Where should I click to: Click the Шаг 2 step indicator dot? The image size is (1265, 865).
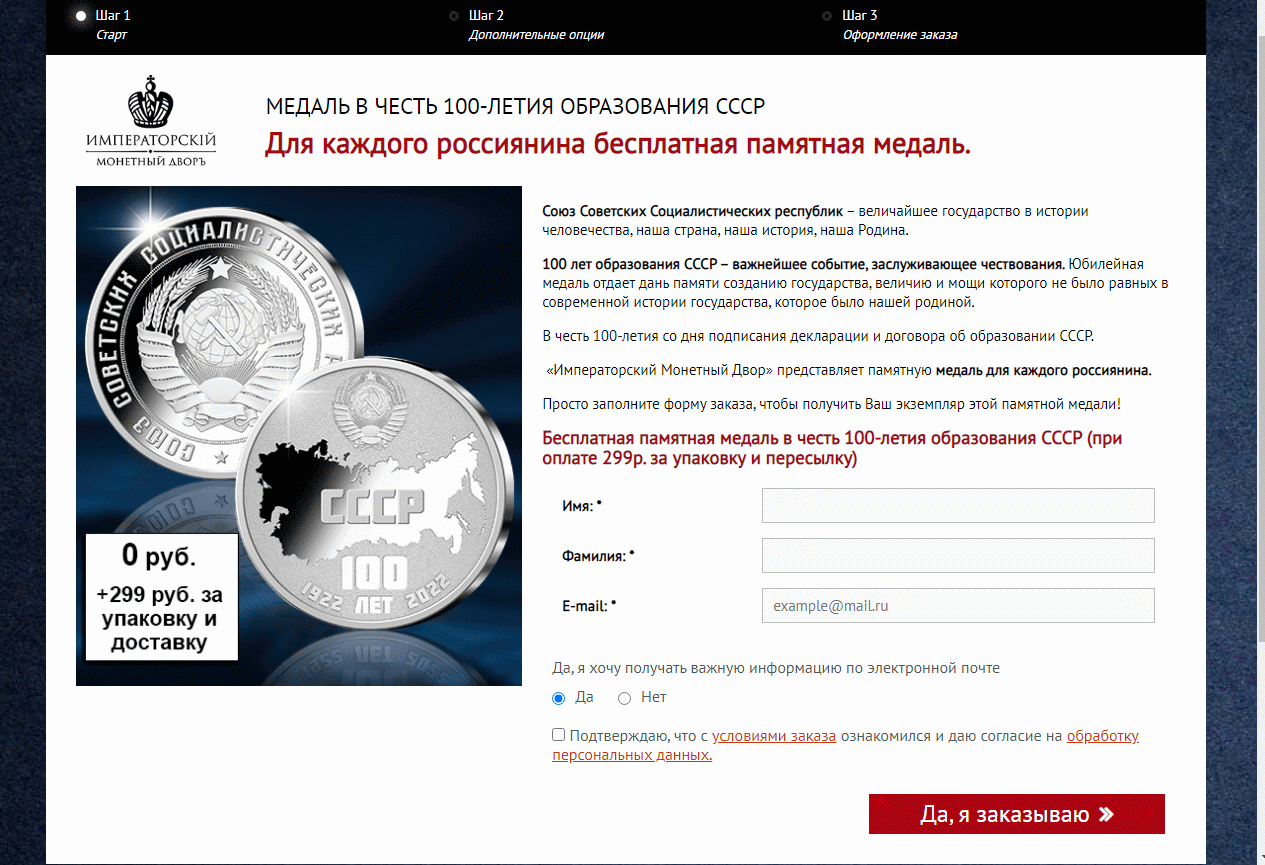coord(454,16)
